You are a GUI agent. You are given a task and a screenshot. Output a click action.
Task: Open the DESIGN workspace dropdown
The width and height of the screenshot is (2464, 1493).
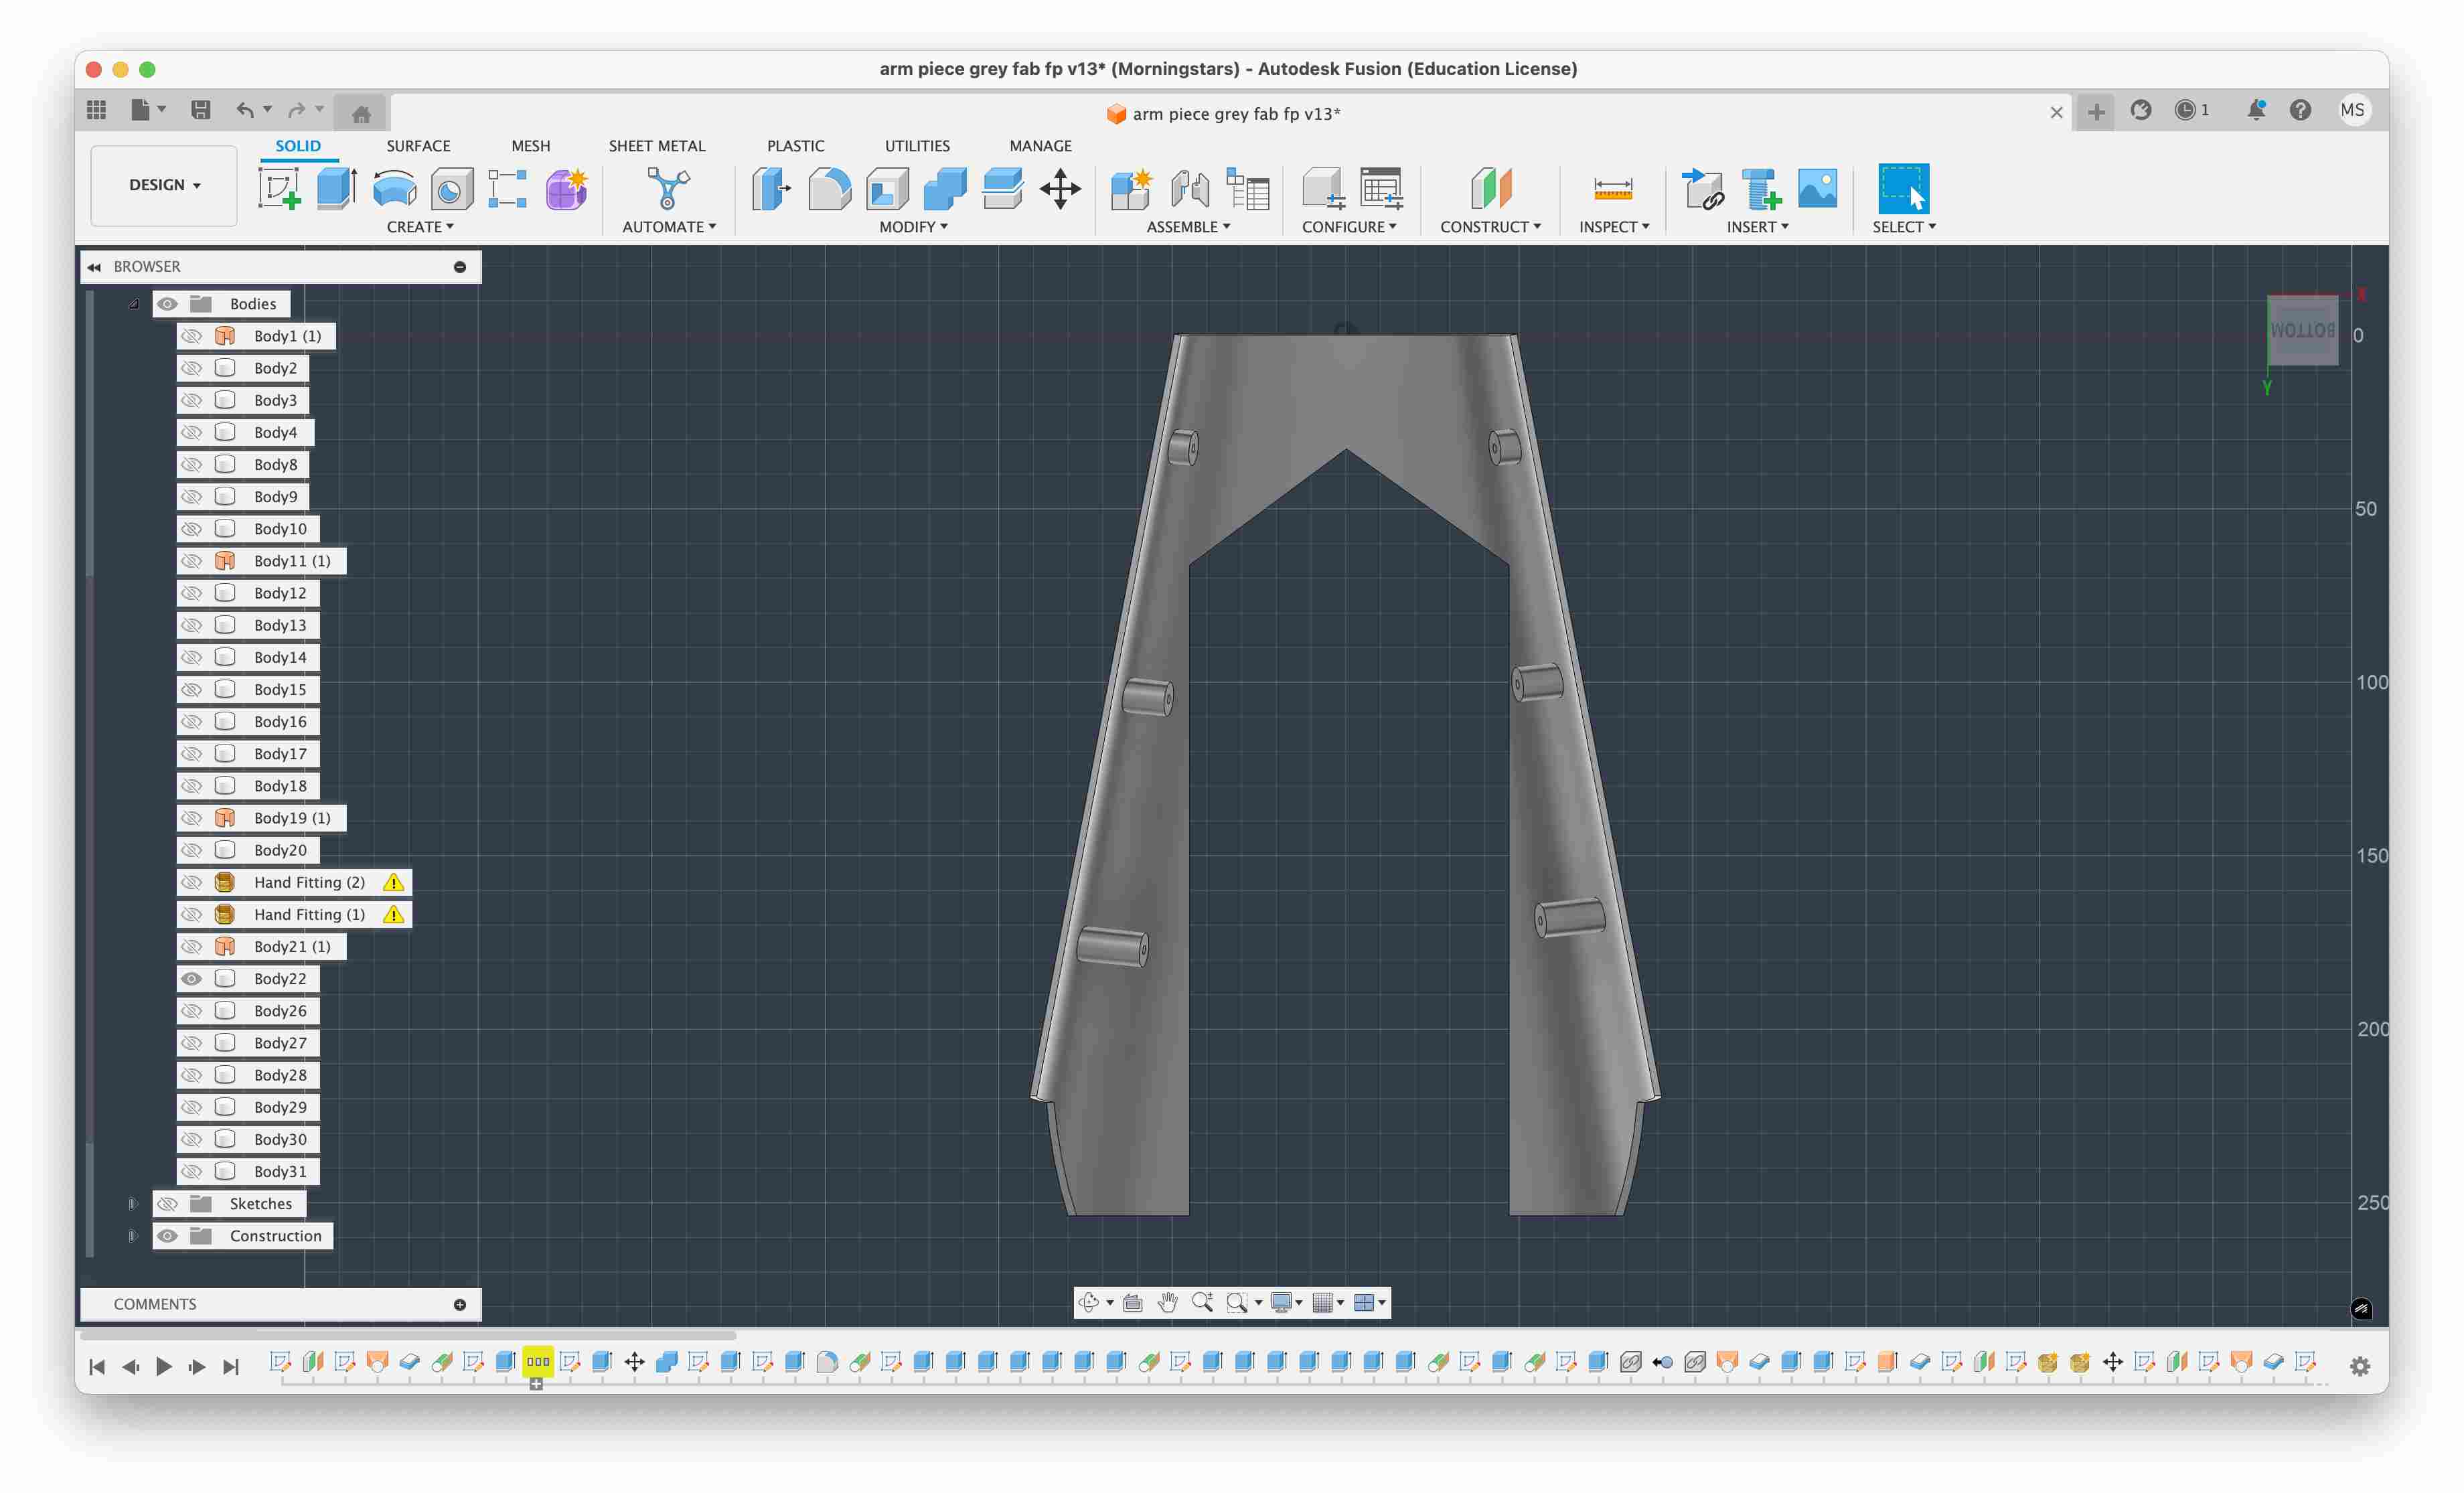tap(164, 185)
